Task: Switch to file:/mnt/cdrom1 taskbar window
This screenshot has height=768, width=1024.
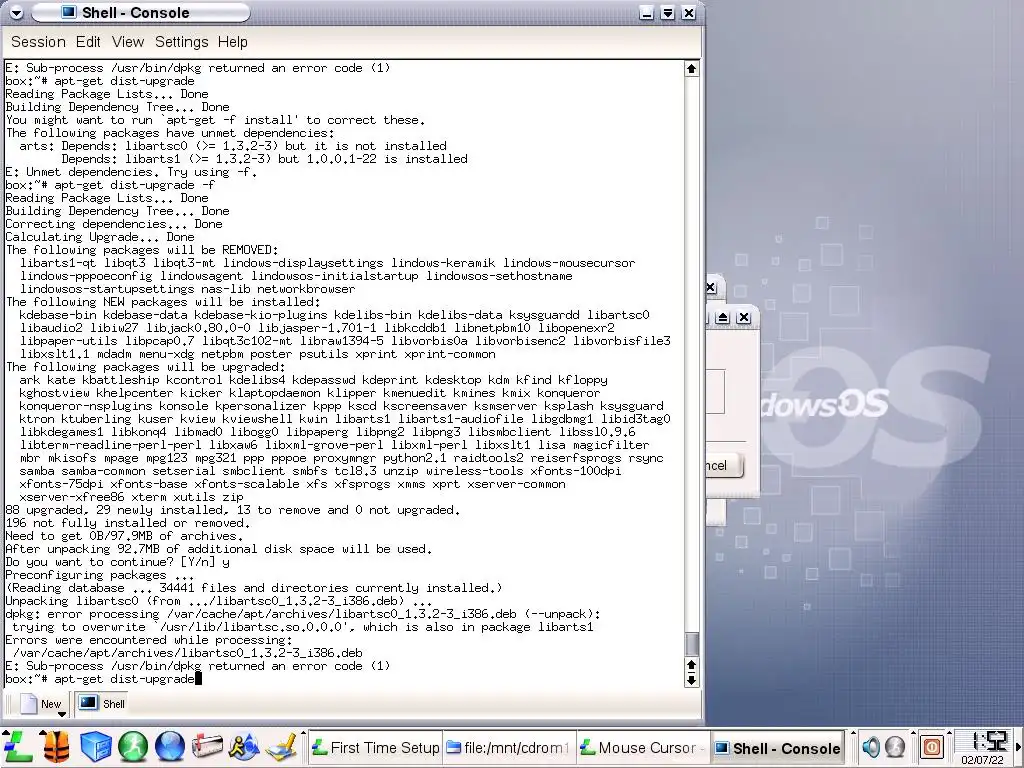Action: tap(509, 748)
